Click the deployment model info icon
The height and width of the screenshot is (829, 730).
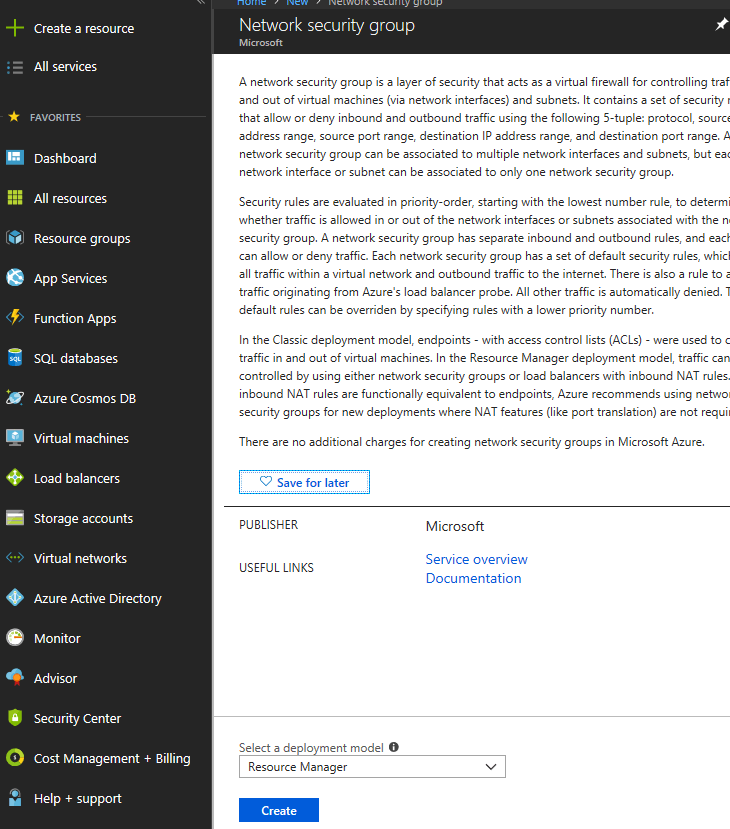click(x=394, y=747)
